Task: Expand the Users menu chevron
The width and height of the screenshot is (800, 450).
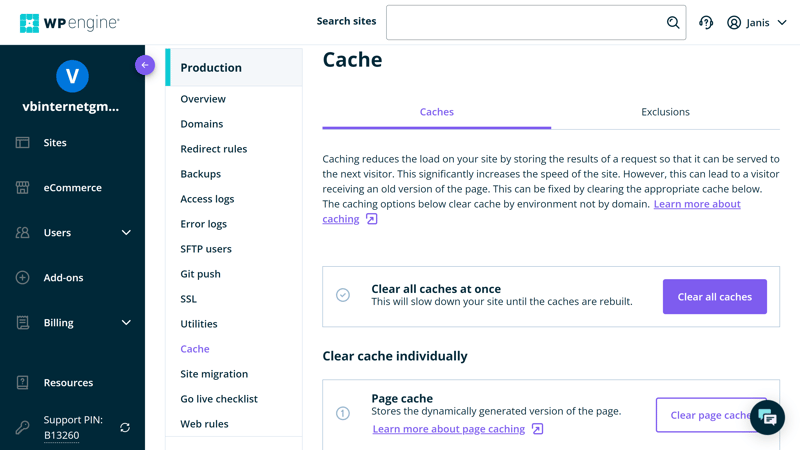Action: [x=126, y=233]
